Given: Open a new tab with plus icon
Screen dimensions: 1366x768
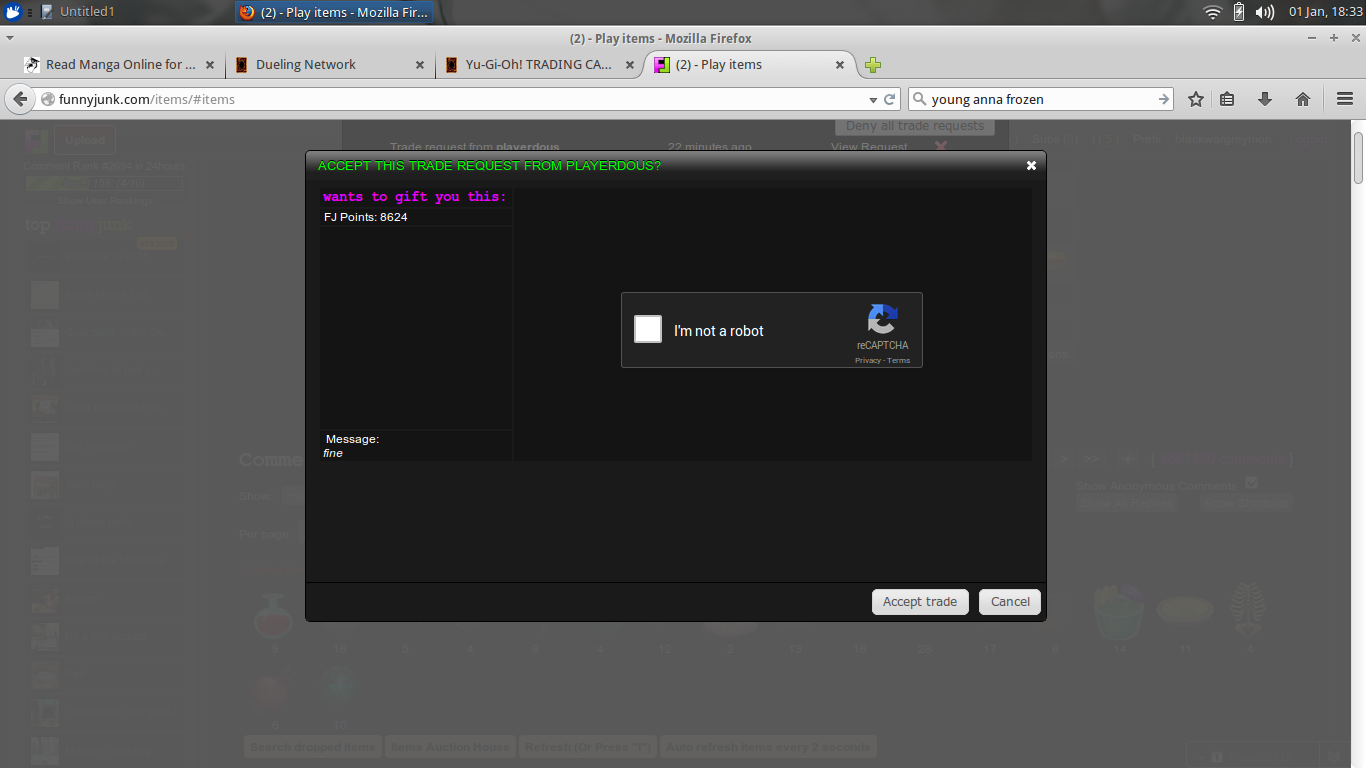Looking at the screenshot, I should coord(873,65).
